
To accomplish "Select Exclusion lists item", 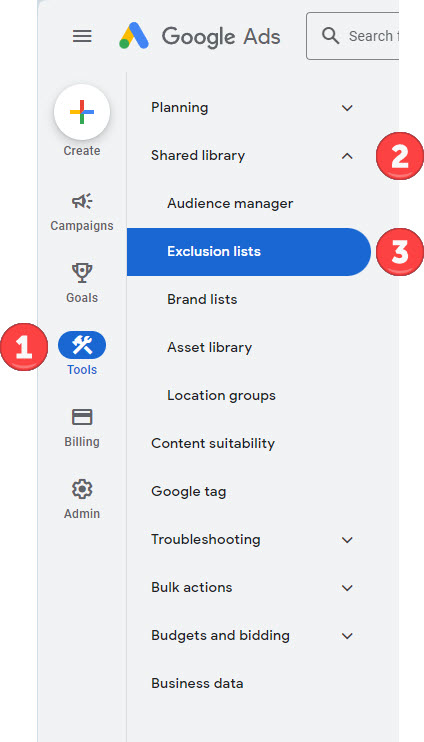I will 249,252.
